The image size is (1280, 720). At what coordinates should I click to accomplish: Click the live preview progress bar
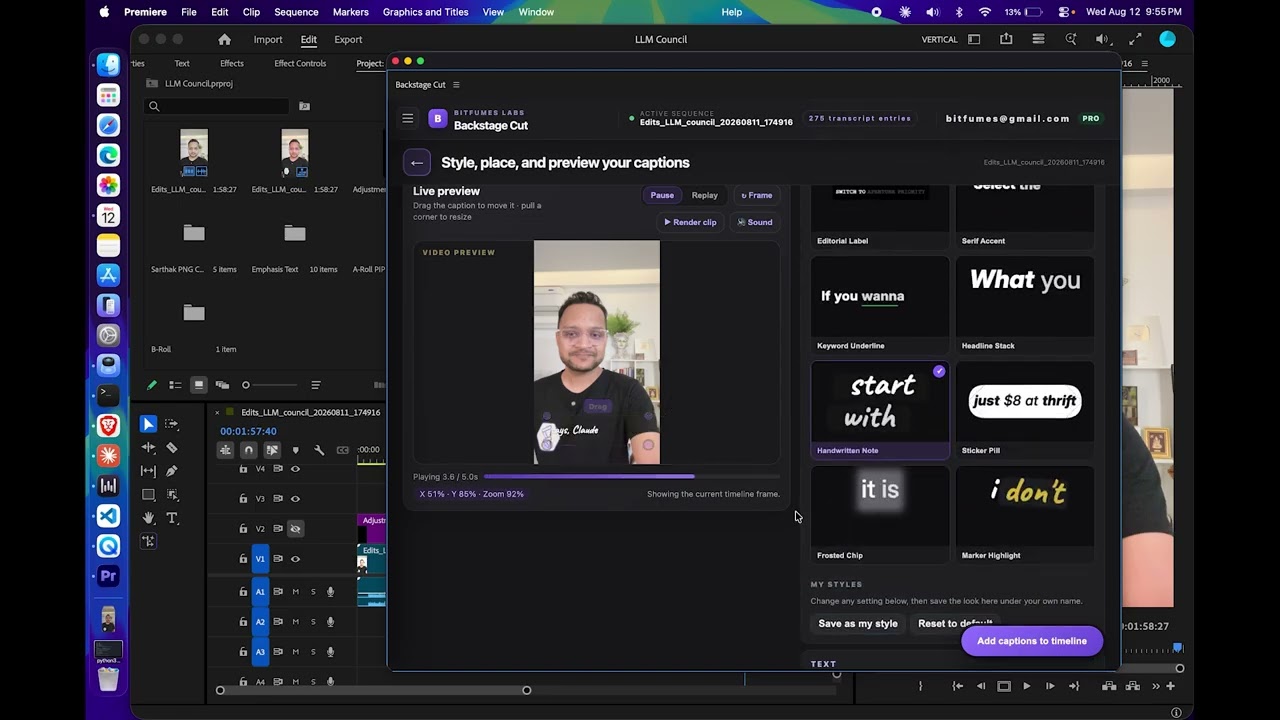[631, 477]
